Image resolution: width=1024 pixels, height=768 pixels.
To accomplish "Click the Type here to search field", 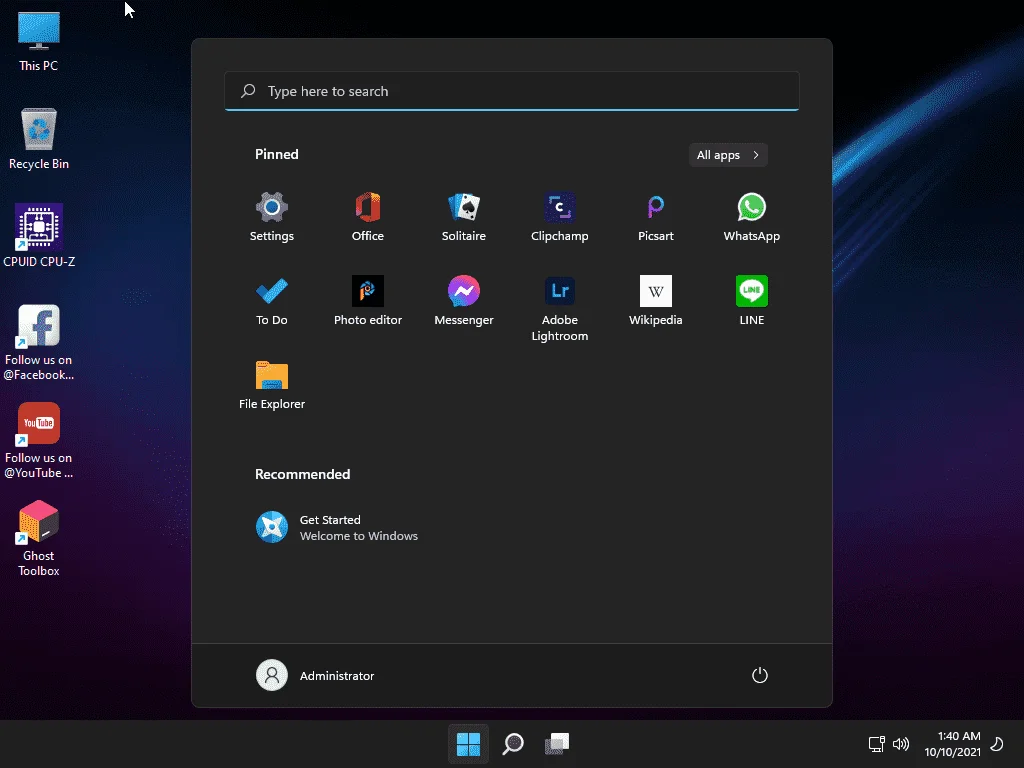I will click(512, 91).
